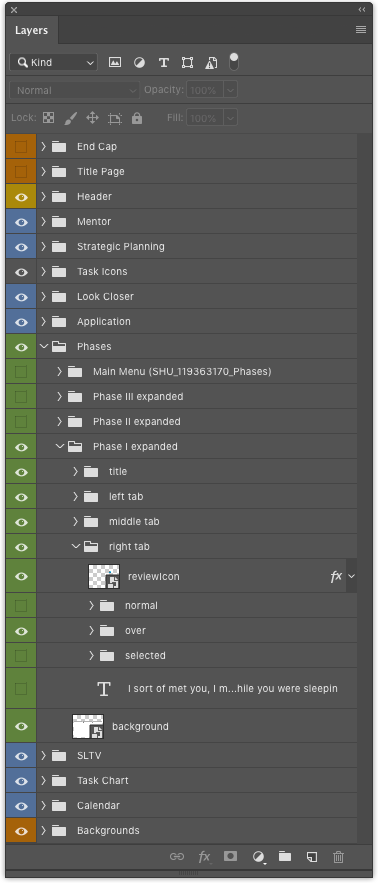Hide the Header group visibility eye

click(21, 197)
